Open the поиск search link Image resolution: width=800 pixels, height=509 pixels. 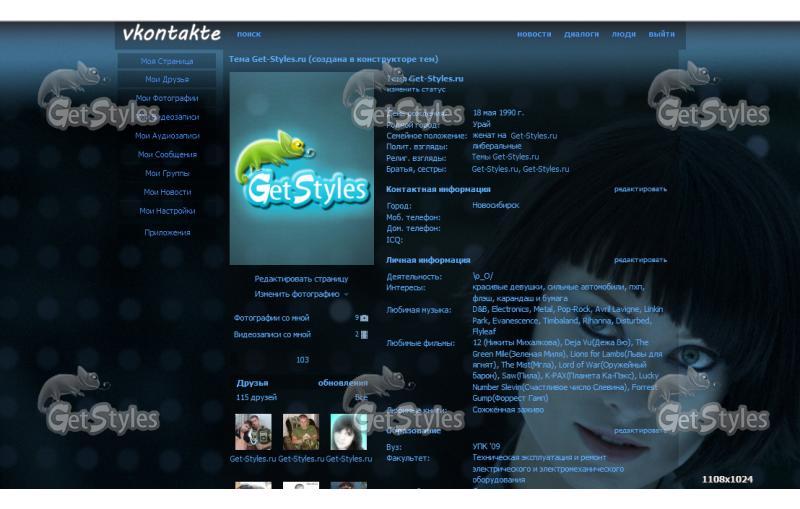click(x=248, y=34)
